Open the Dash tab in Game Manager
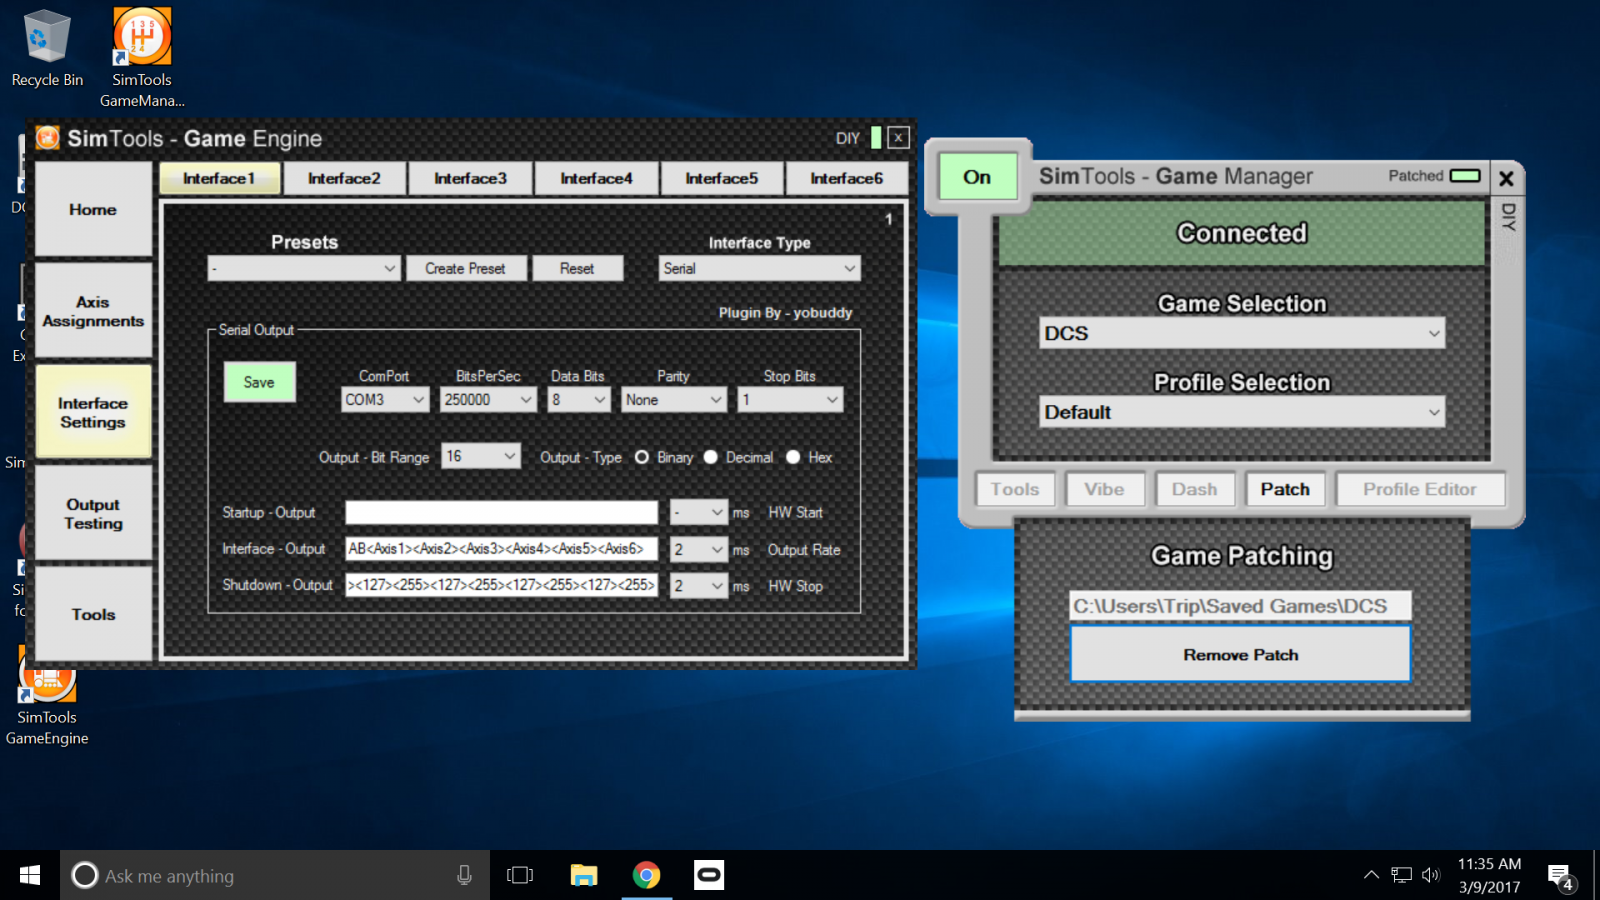 1194,489
